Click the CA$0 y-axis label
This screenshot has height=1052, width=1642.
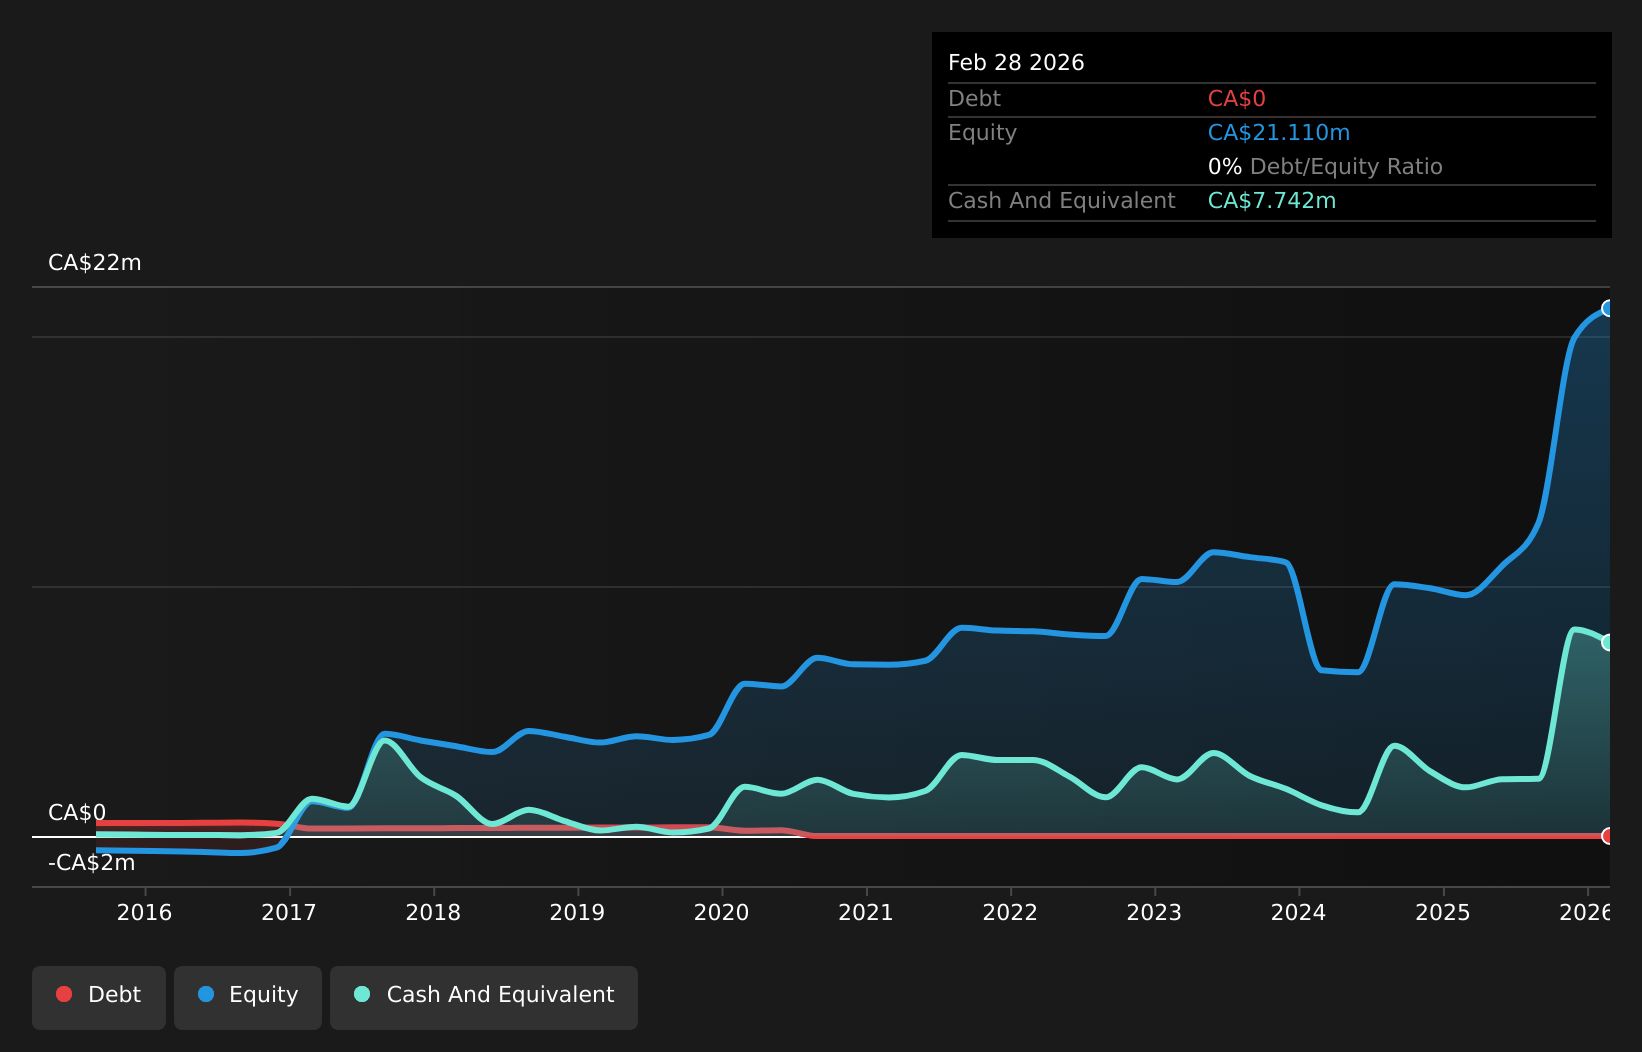77,812
